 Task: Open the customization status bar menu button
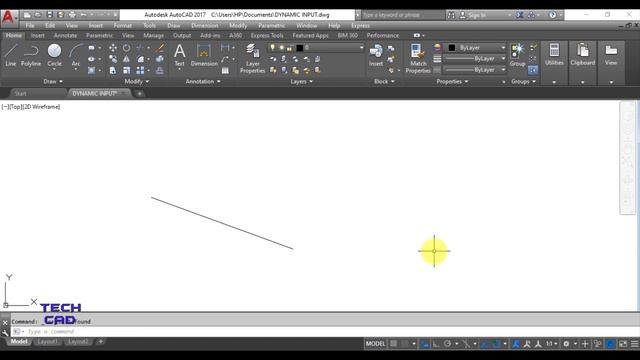pos(634,344)
